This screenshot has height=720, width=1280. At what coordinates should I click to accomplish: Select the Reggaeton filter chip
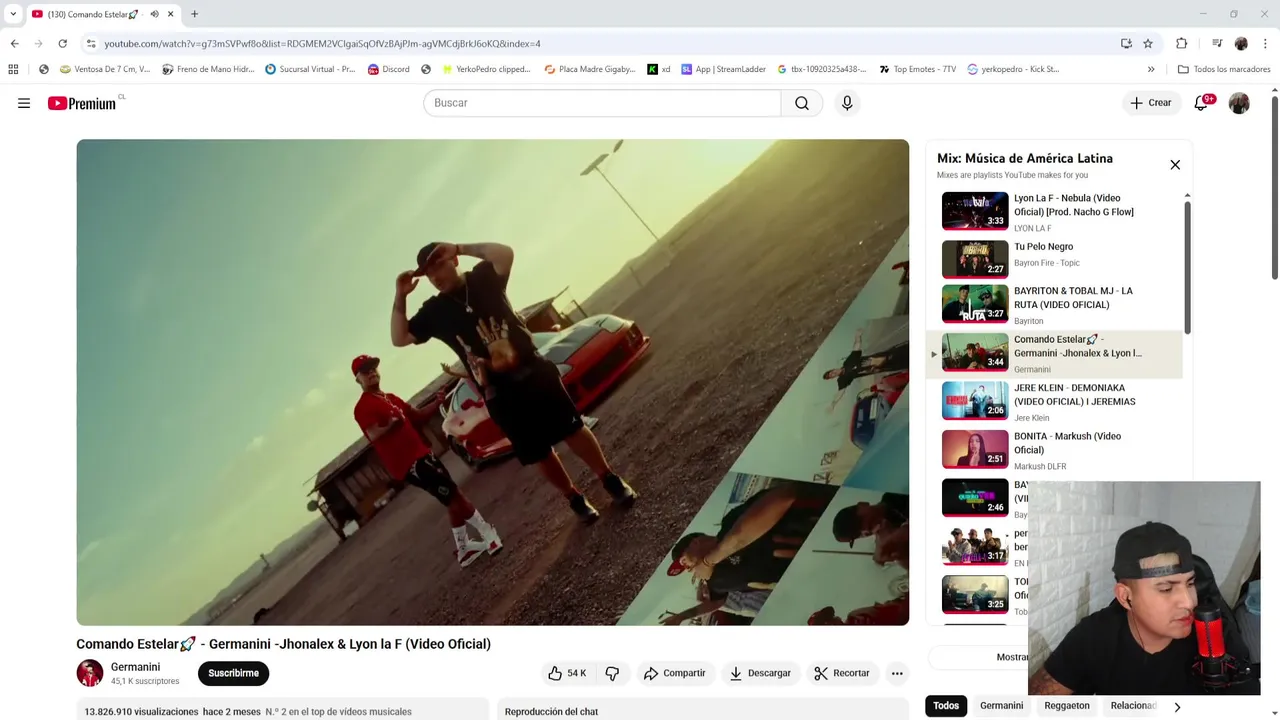1067,706
